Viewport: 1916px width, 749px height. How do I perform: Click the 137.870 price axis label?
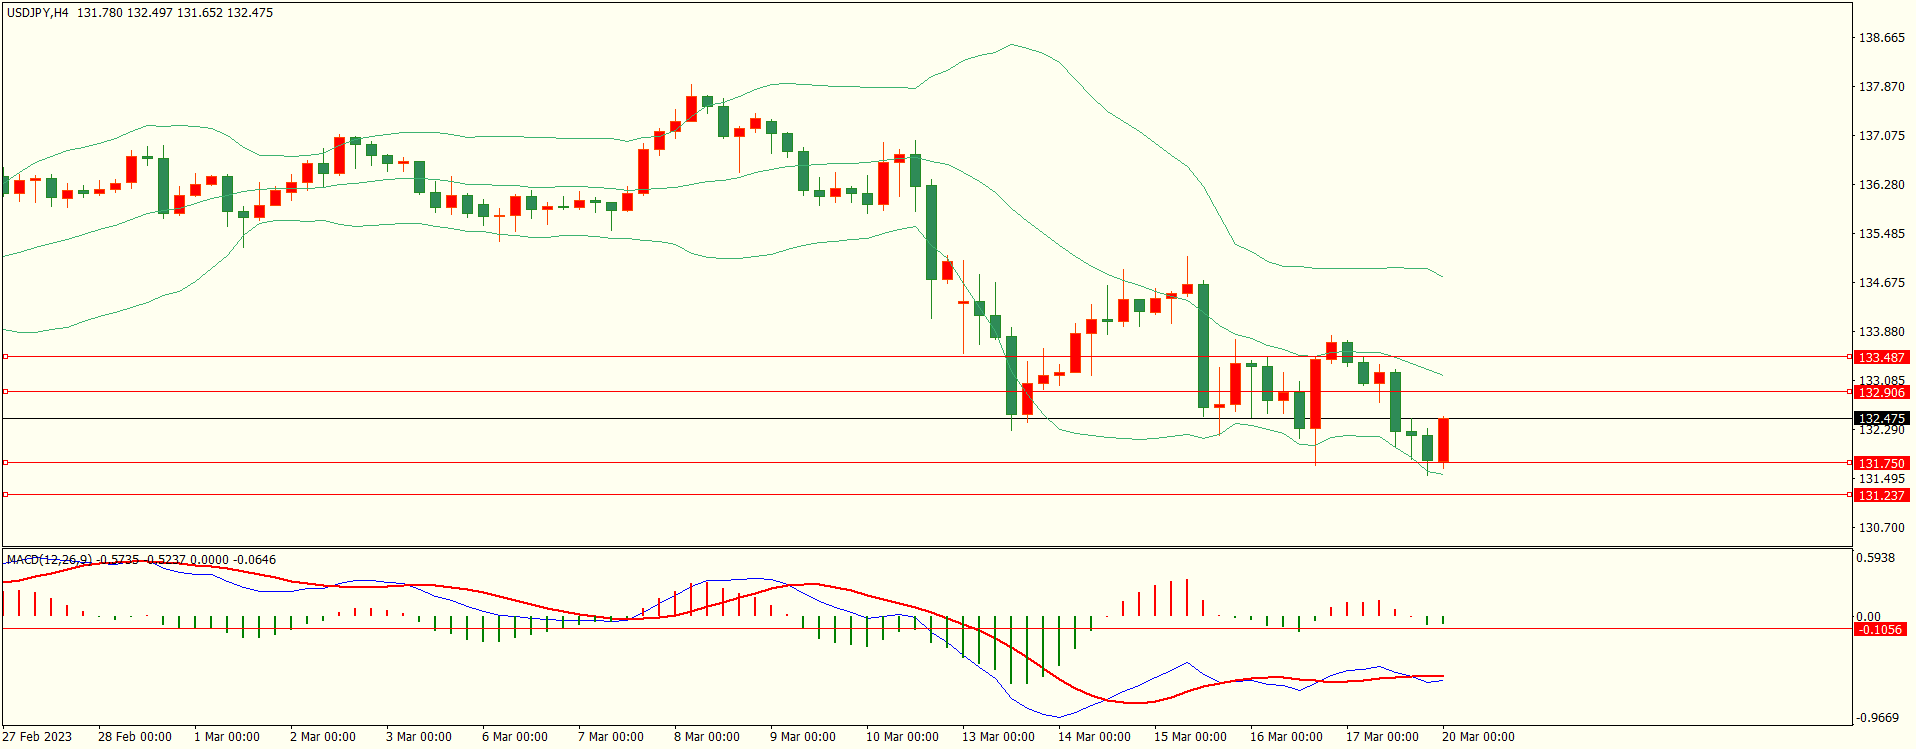pyautogui.click(x=1881, y=87)
